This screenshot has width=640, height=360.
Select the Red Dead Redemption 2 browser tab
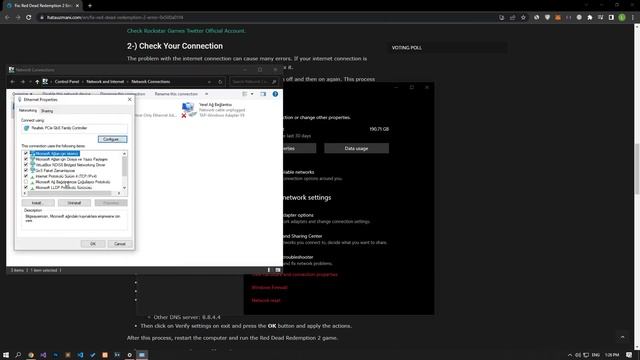pos(43,6)
